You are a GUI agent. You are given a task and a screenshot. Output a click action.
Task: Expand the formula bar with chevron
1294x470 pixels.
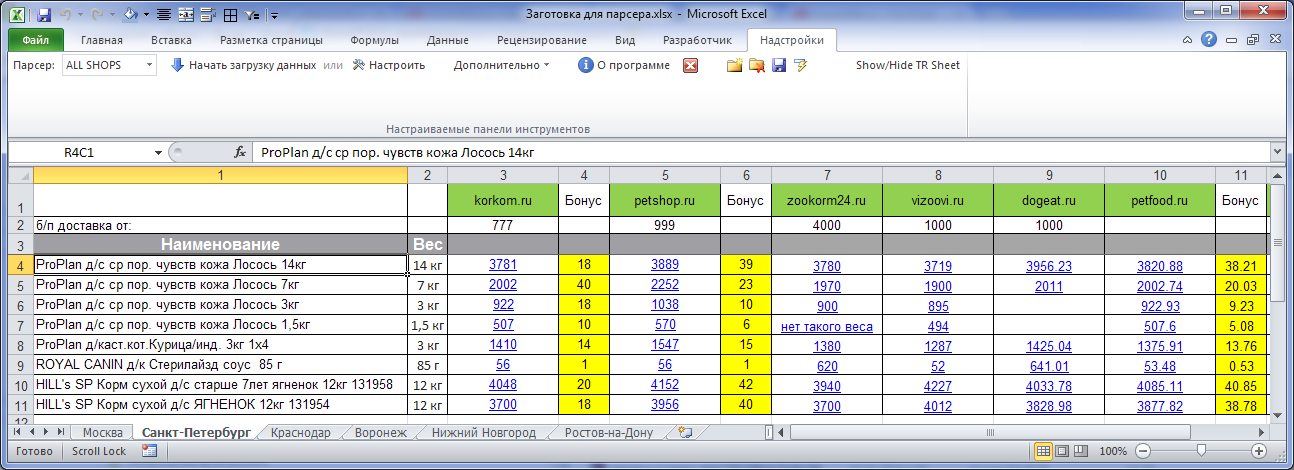tap(1275, 152)
